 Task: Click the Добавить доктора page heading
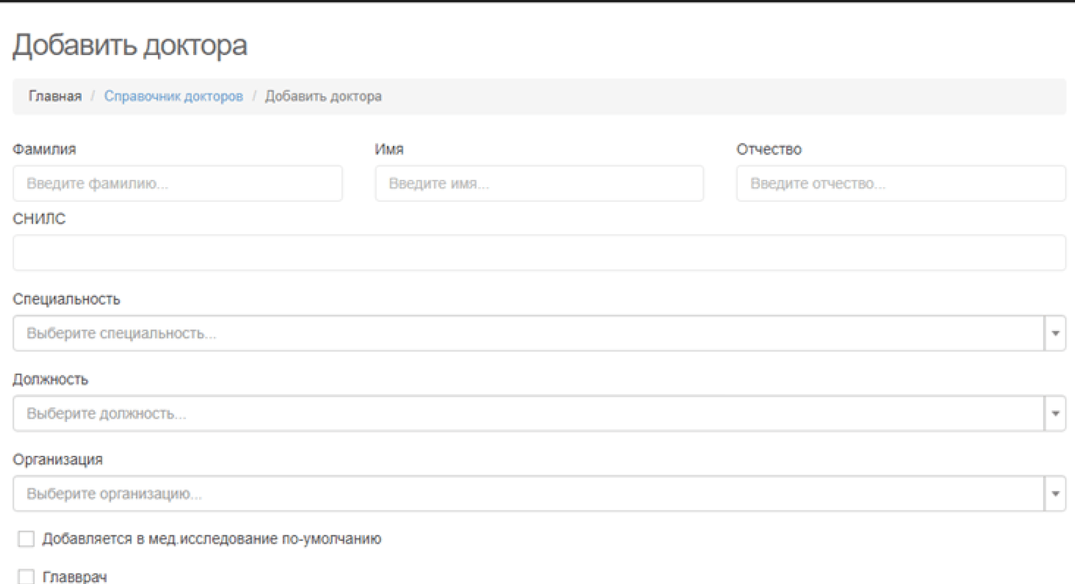130,45
